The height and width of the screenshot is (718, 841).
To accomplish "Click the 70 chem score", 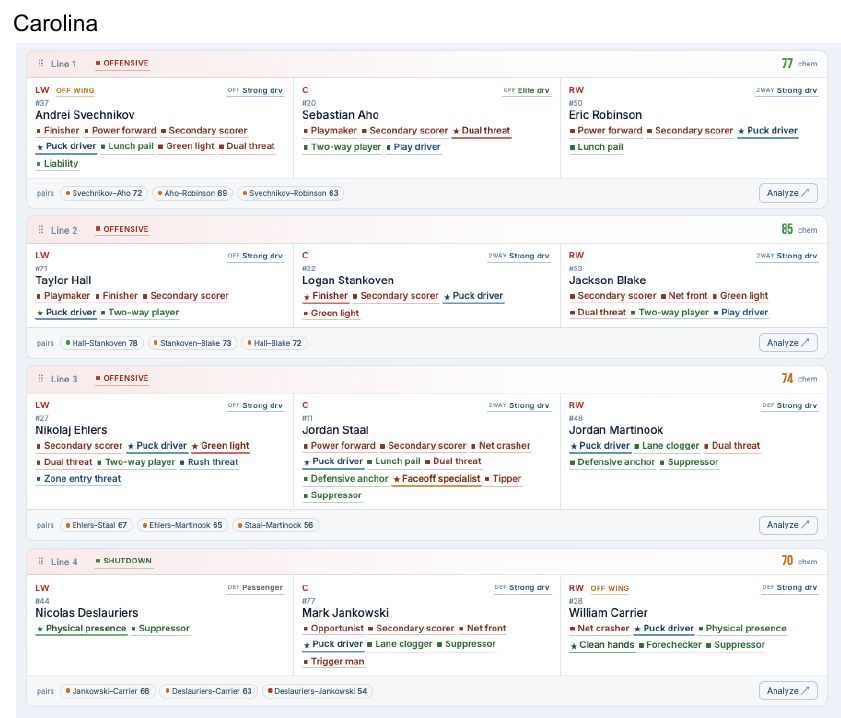I will coord(787,561).
